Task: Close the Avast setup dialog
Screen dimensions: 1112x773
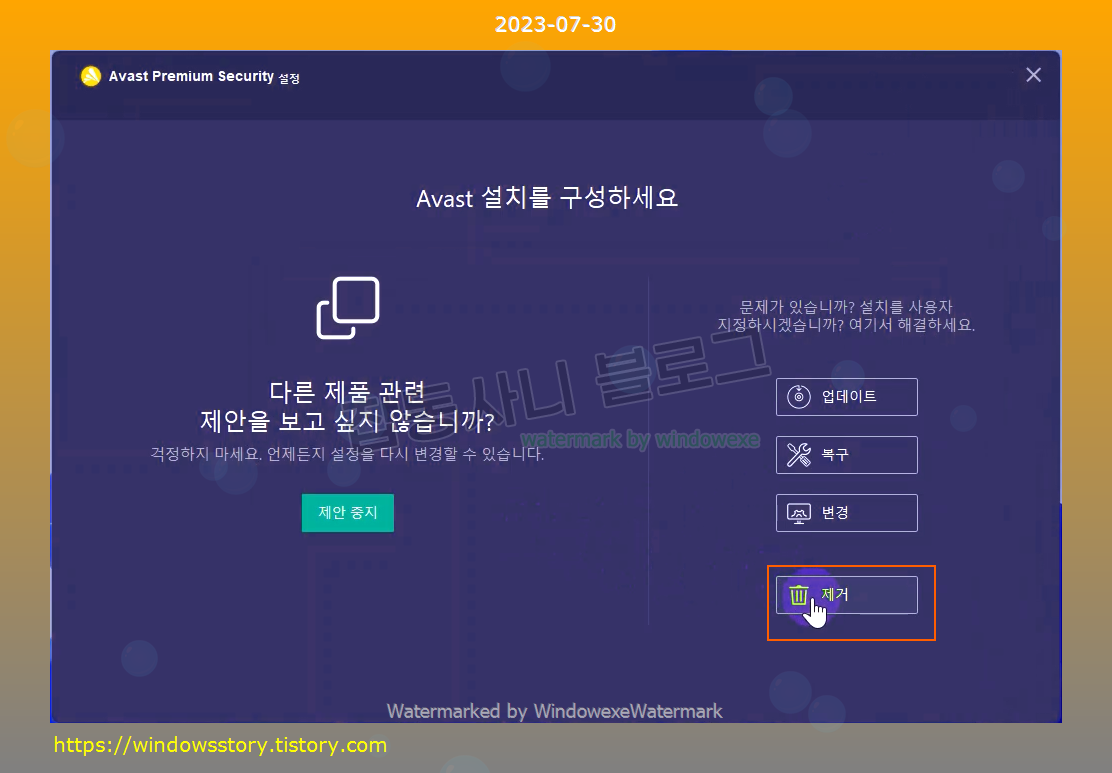Action: click(1033, 75)
